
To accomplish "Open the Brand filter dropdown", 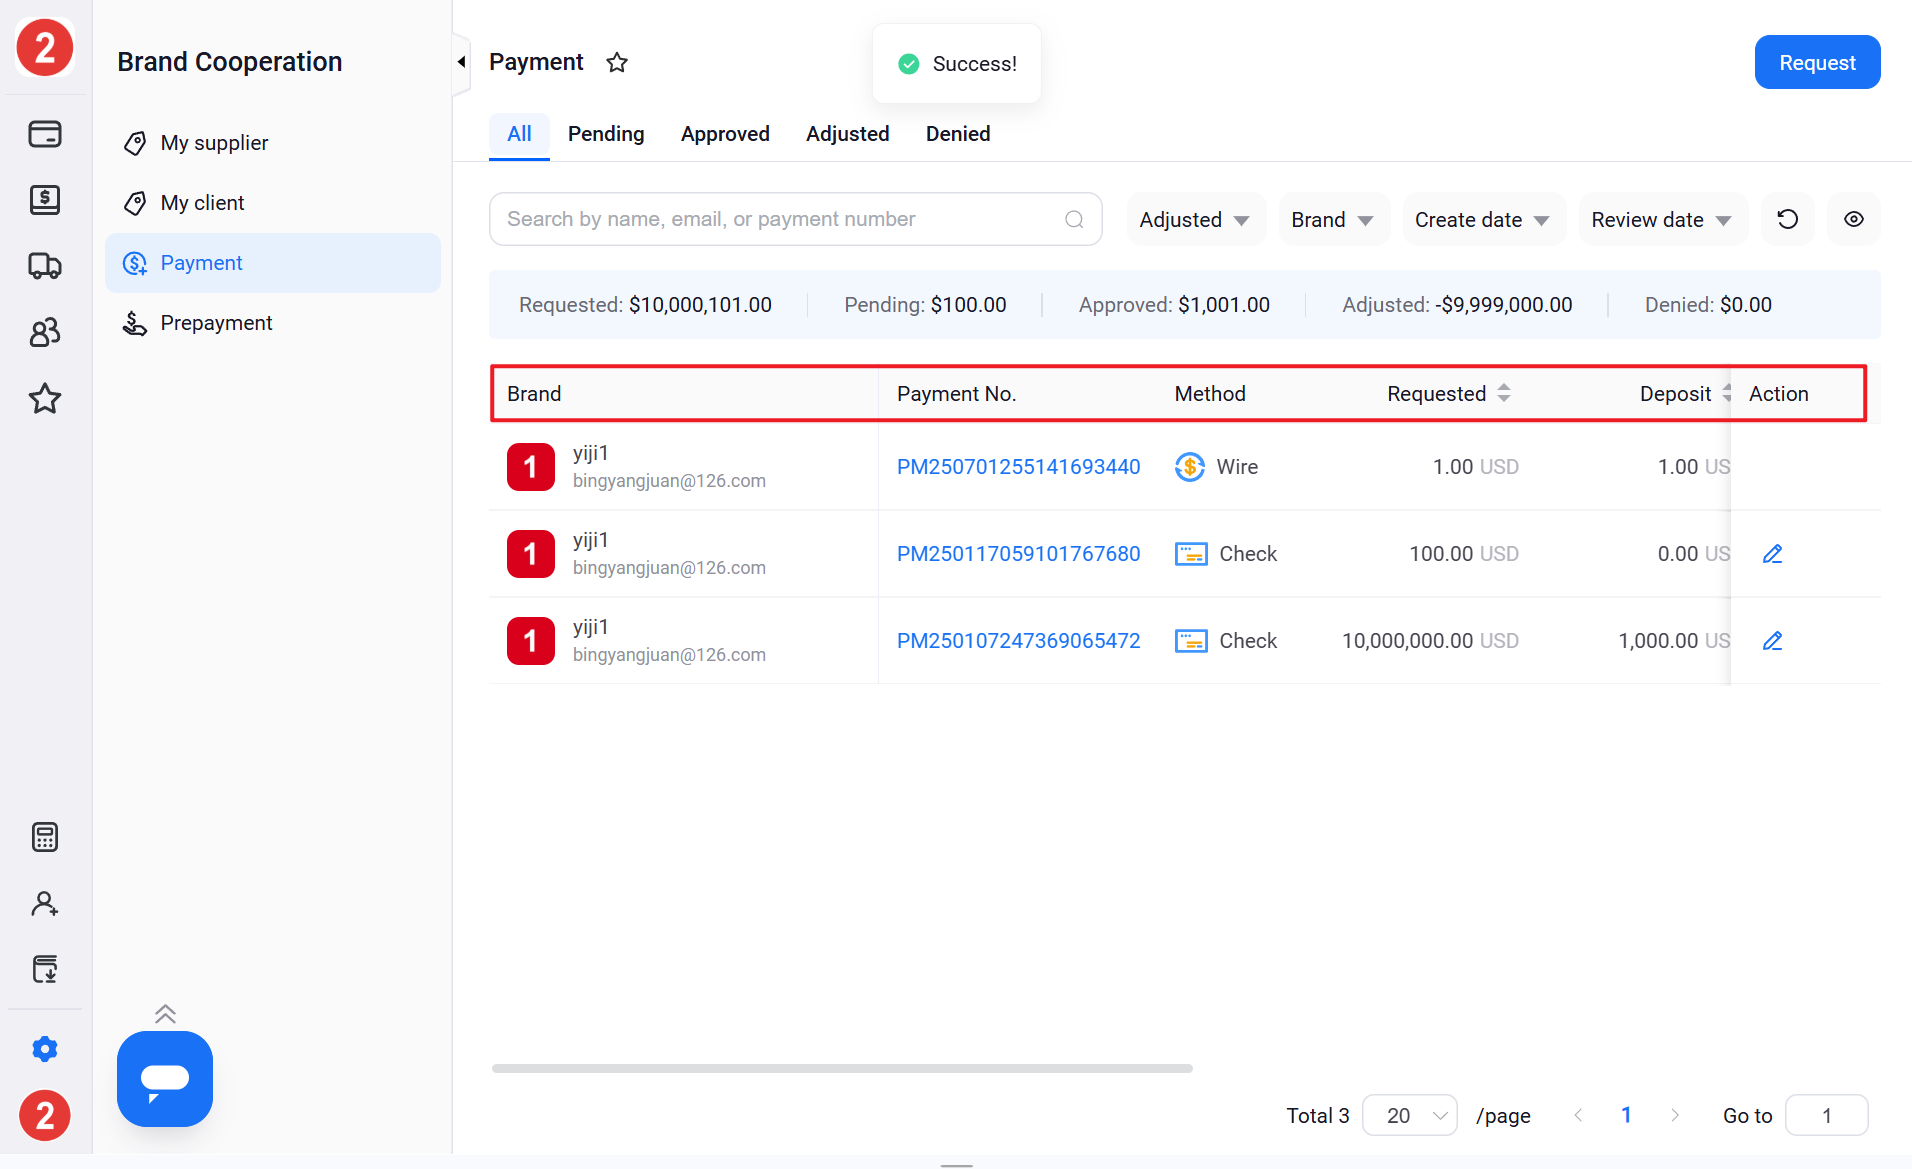I will [x=1333, y=219].
